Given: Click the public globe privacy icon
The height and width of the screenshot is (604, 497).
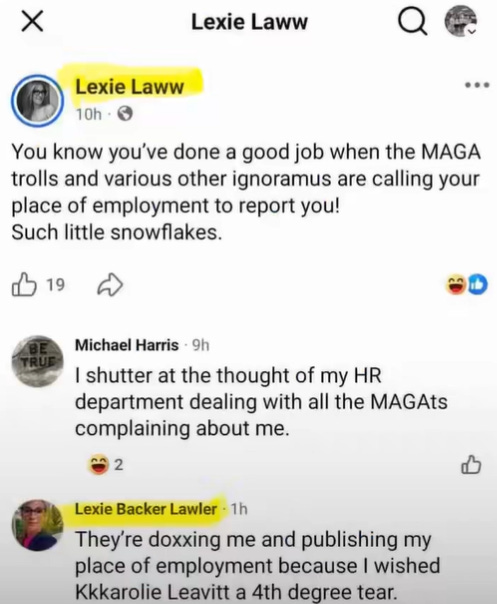Looking at the screenshot, I should [125, 114].
